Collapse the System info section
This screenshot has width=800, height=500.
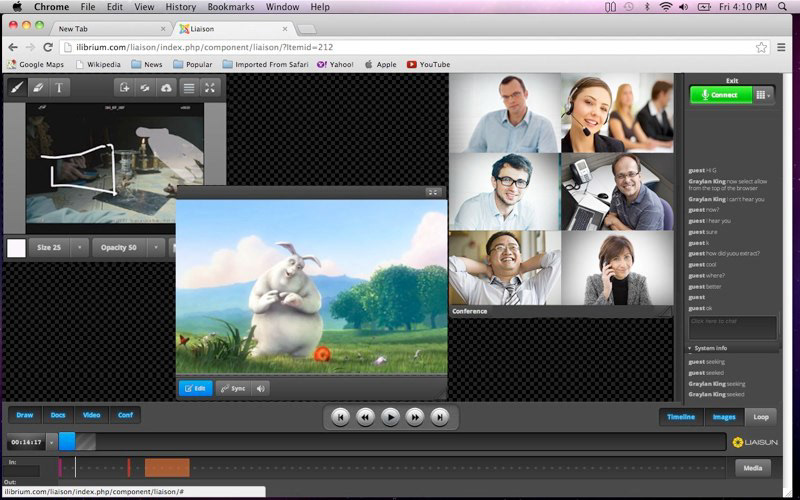(x=690, y=348)
